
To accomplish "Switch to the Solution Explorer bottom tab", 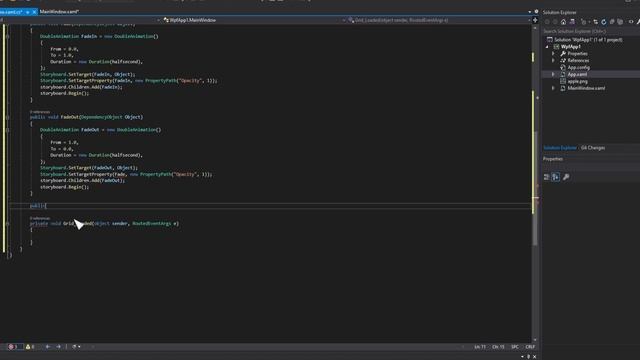I will (x=560, y=148).
